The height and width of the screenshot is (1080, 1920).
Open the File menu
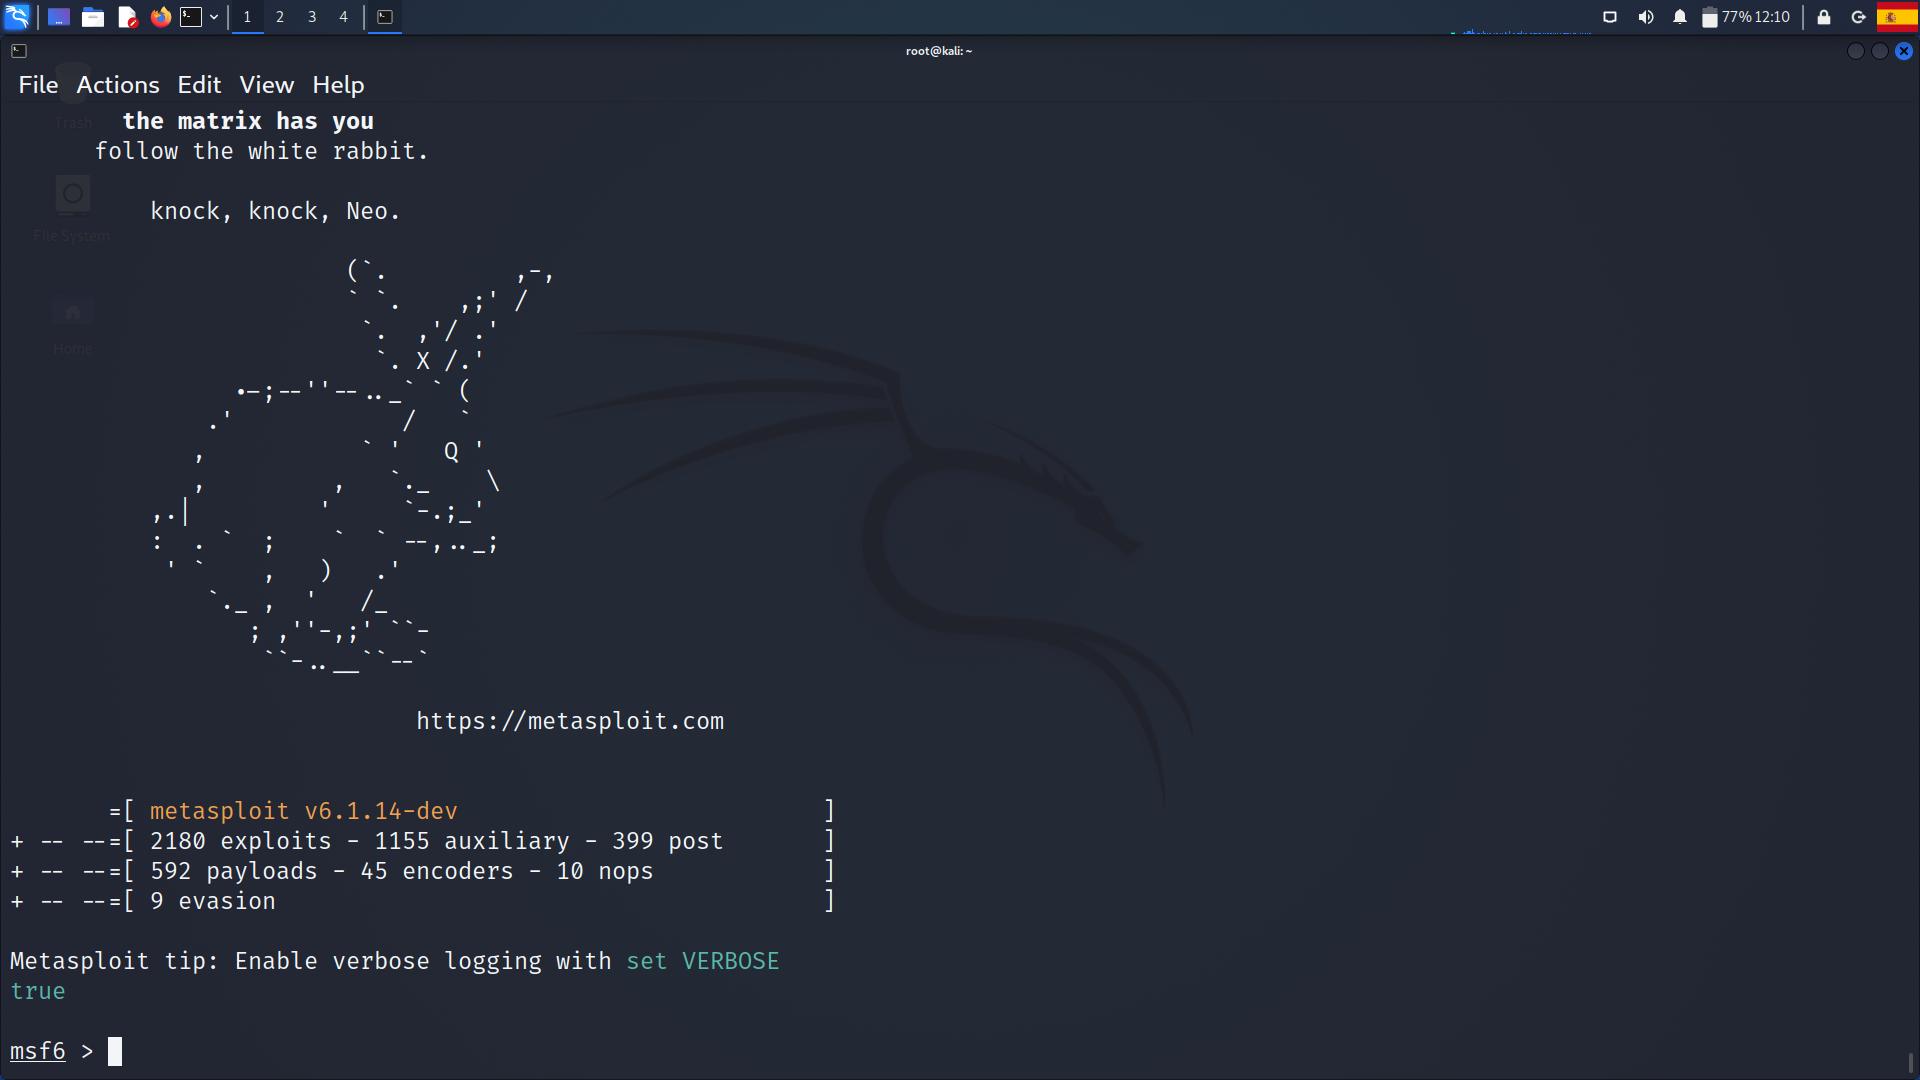(x=38, y=85)
